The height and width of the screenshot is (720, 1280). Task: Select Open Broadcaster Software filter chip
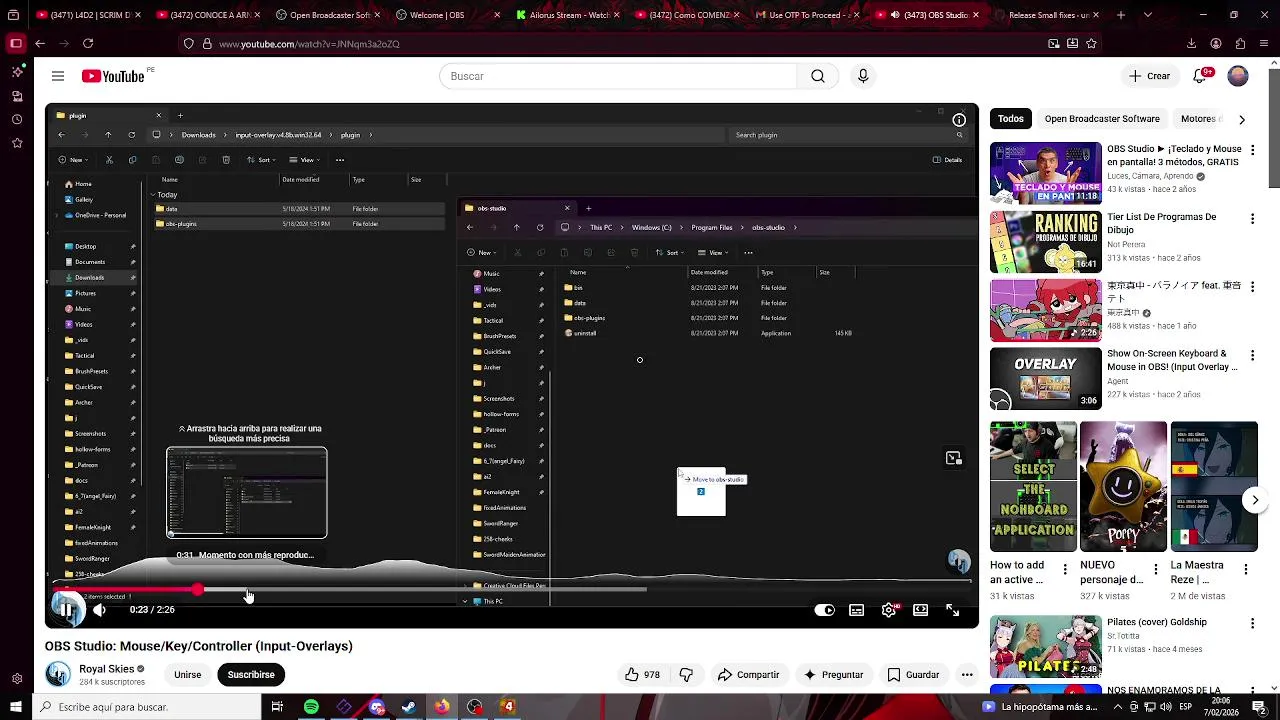1102,119
